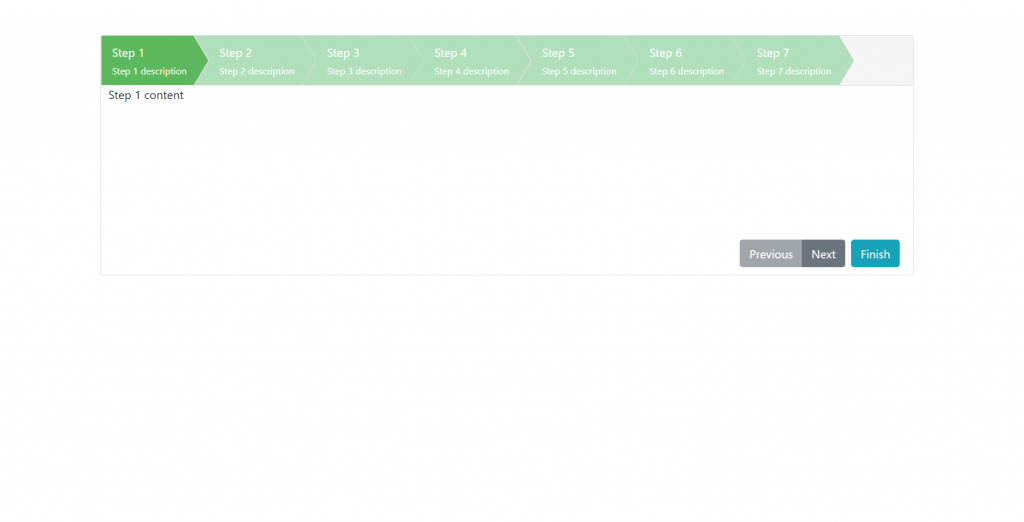Click the "Step 4 description" subtitle
This screenshot has width=1024, height=522.
472,72
